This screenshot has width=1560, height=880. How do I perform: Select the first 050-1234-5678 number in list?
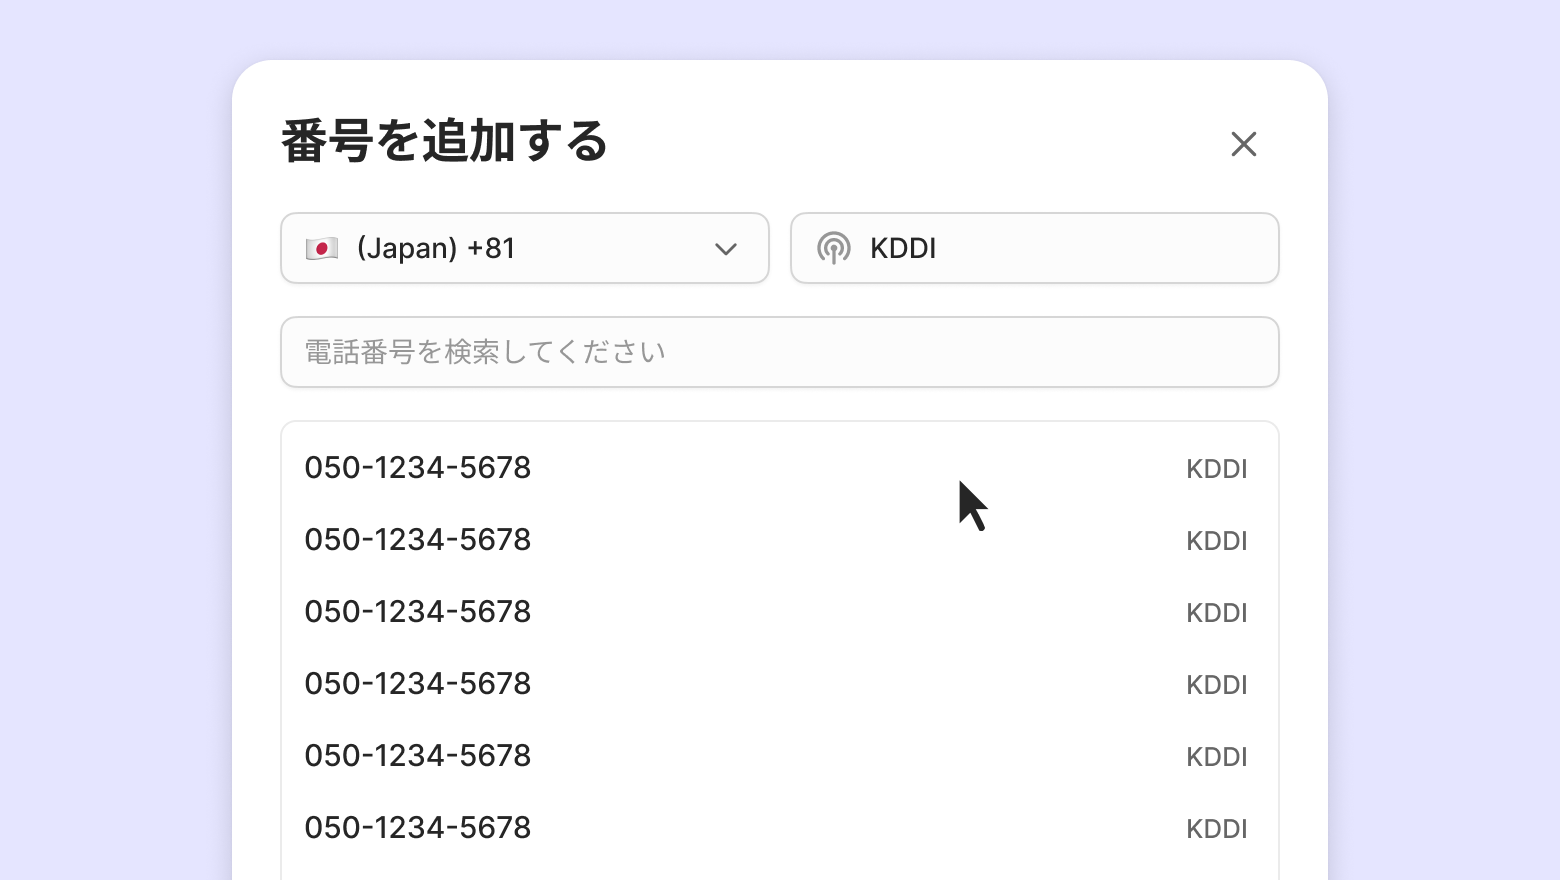[418, 468]
